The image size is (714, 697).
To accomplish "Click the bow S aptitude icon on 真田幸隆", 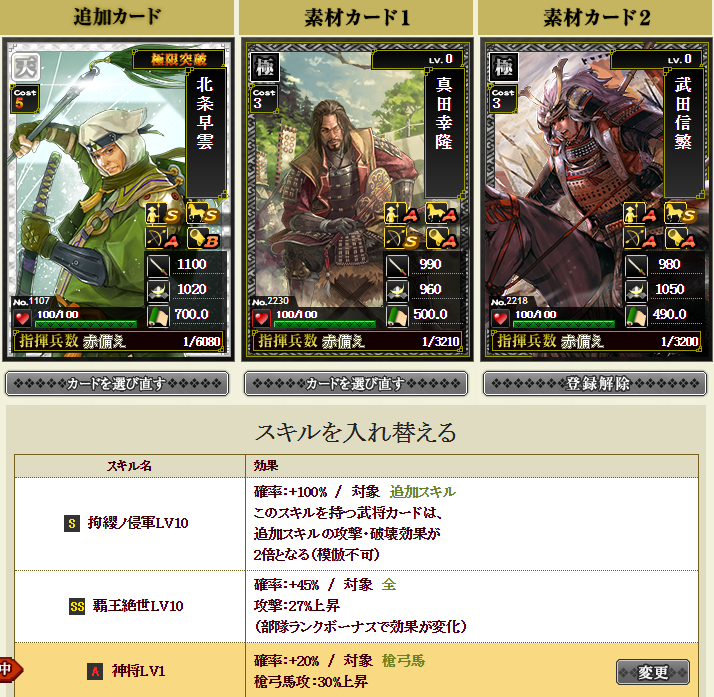I will (x=402, y=238).
